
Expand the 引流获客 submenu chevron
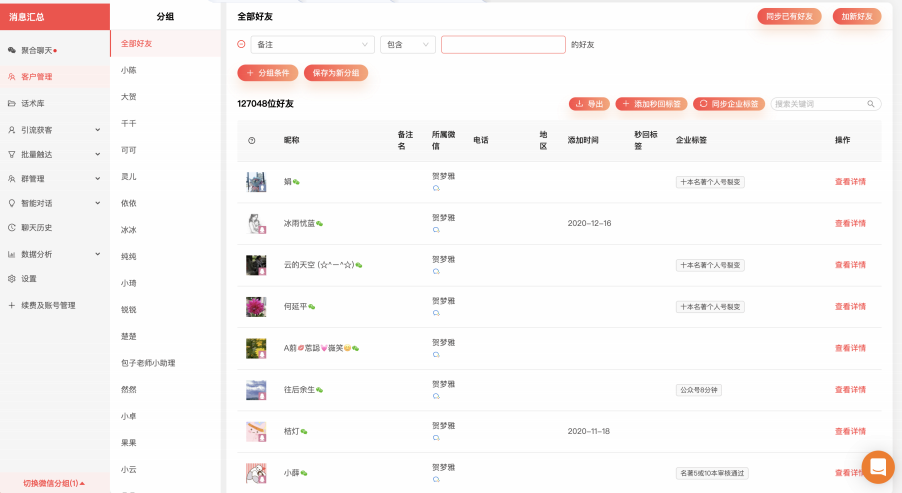pos(98,130)
